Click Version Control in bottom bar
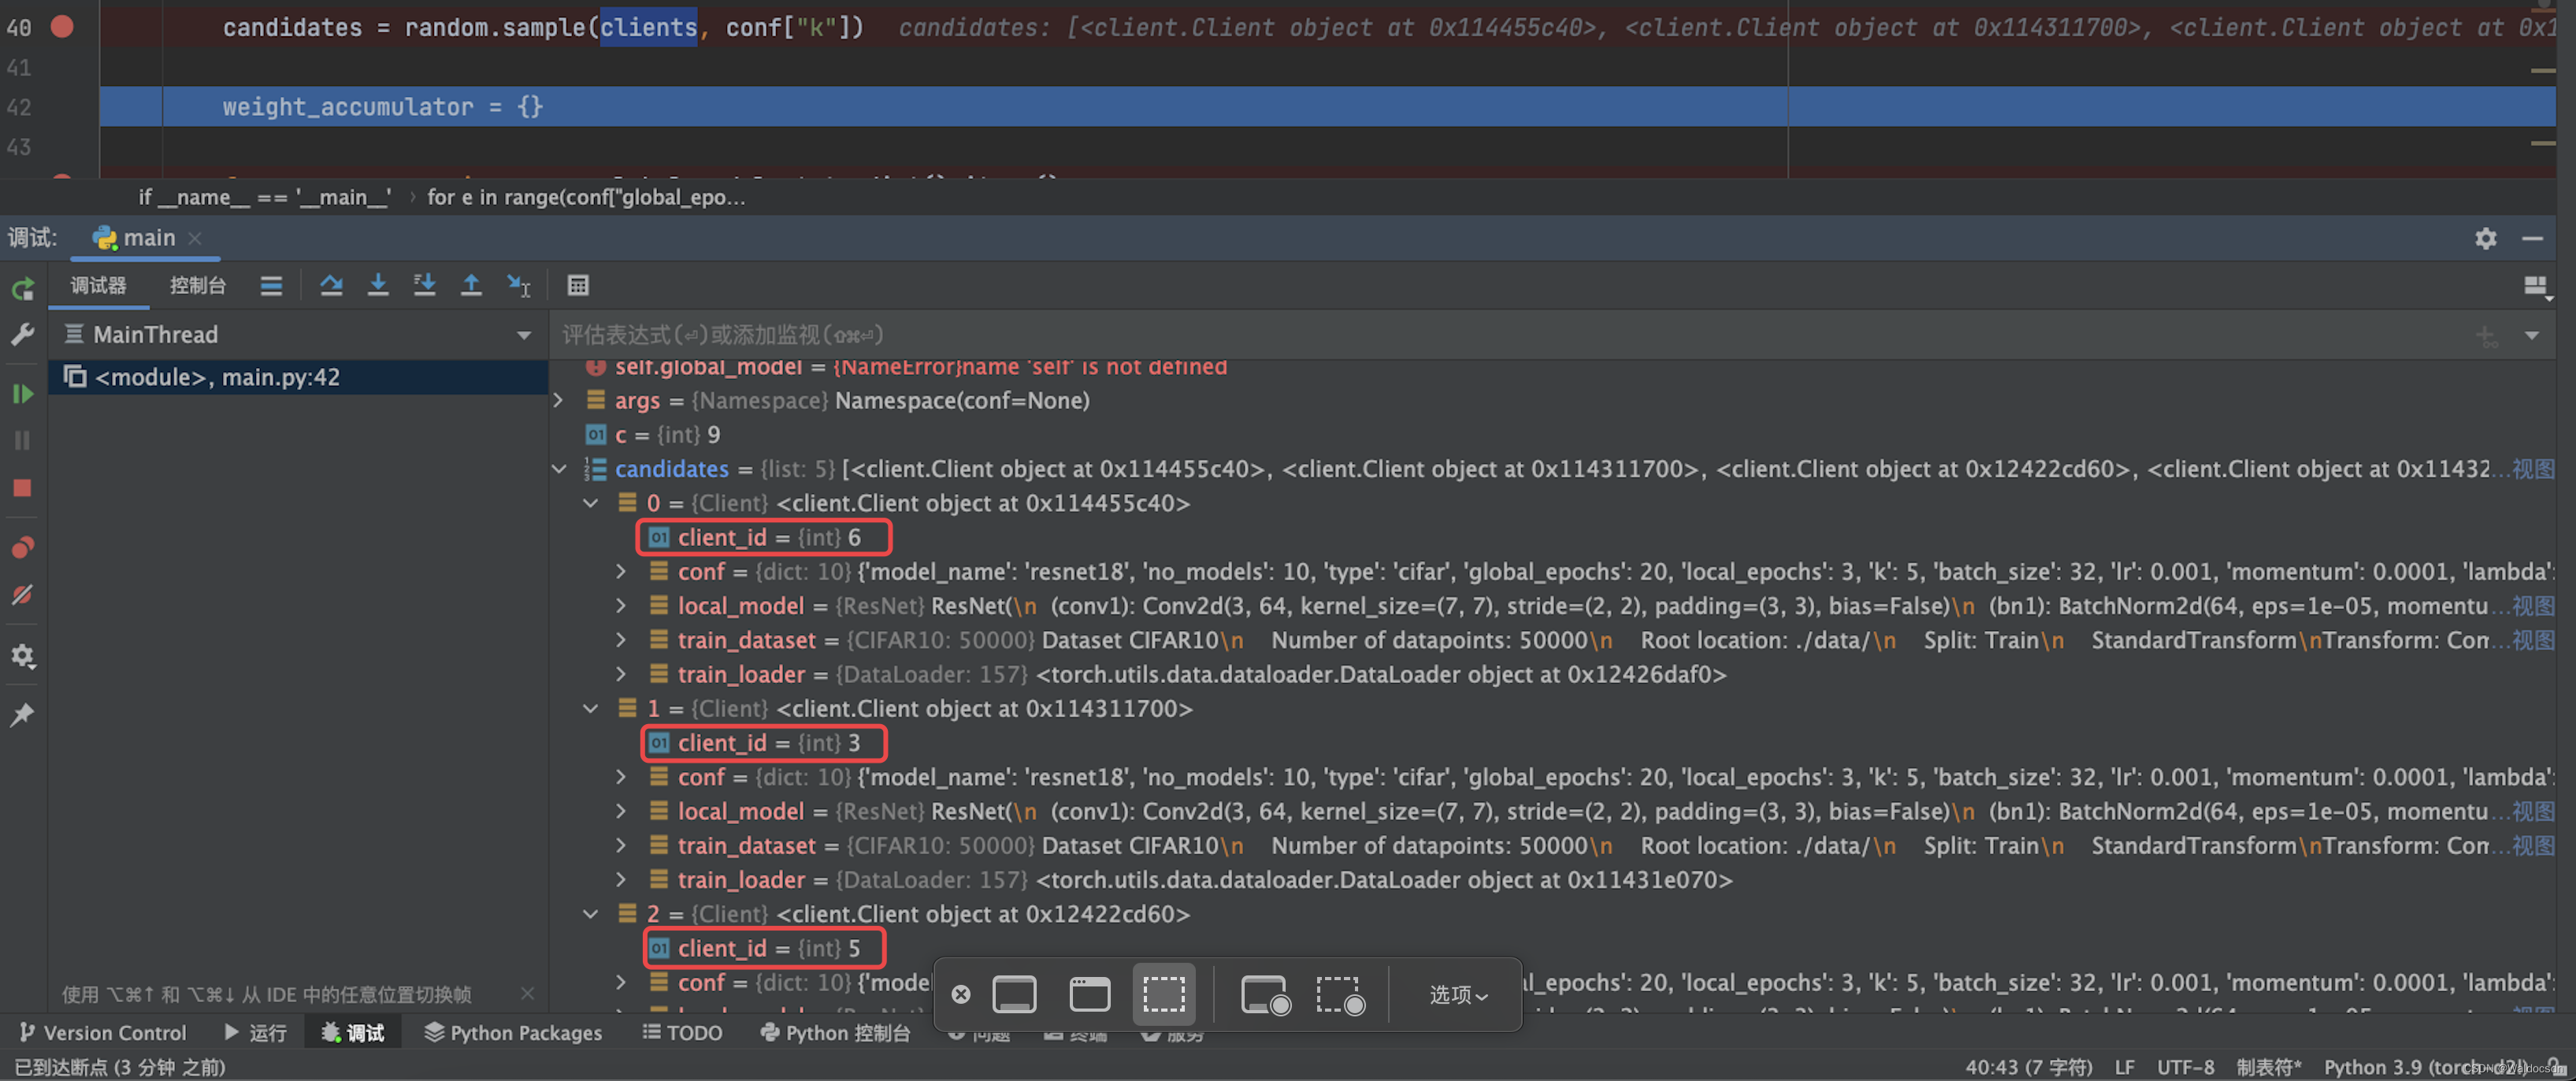2576x1081 pixels. pyautogui.click(x=103, y=1033)
